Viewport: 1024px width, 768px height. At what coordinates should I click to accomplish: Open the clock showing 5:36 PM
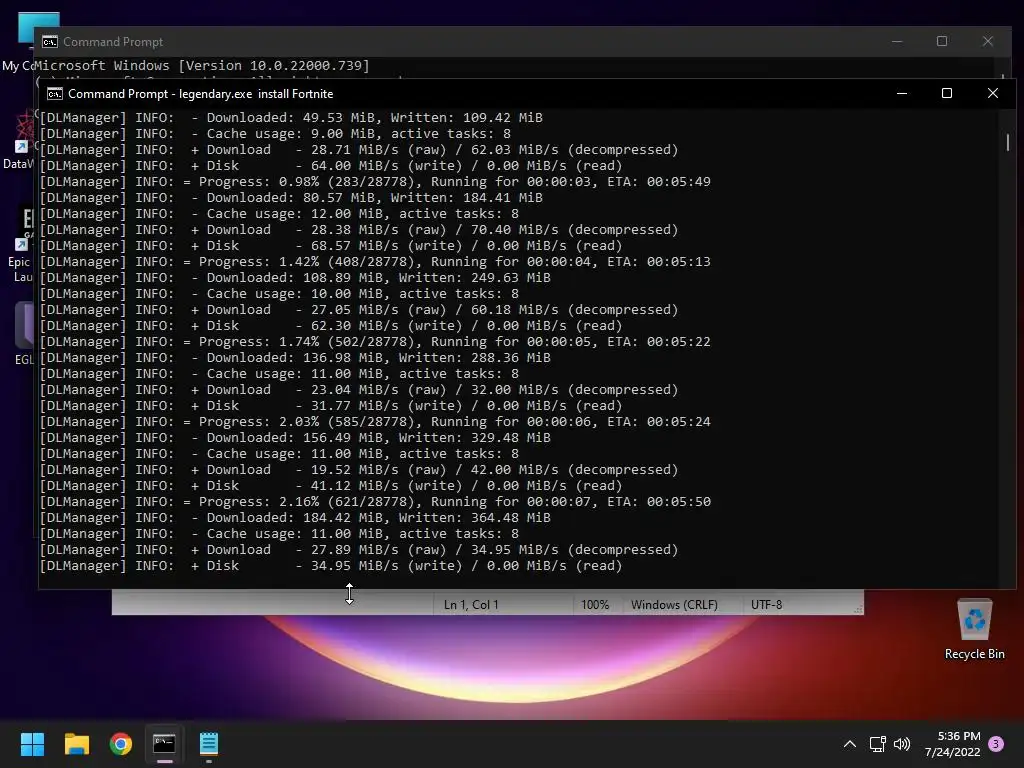point(959,736)
